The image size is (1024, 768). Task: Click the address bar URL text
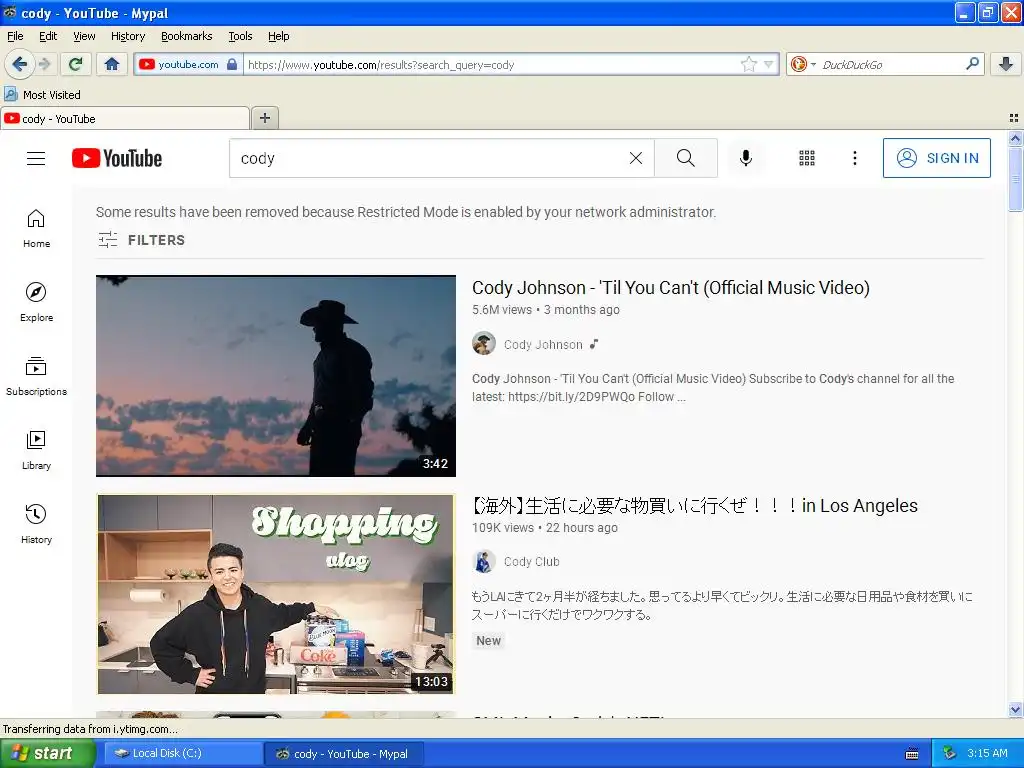point(381,65)
